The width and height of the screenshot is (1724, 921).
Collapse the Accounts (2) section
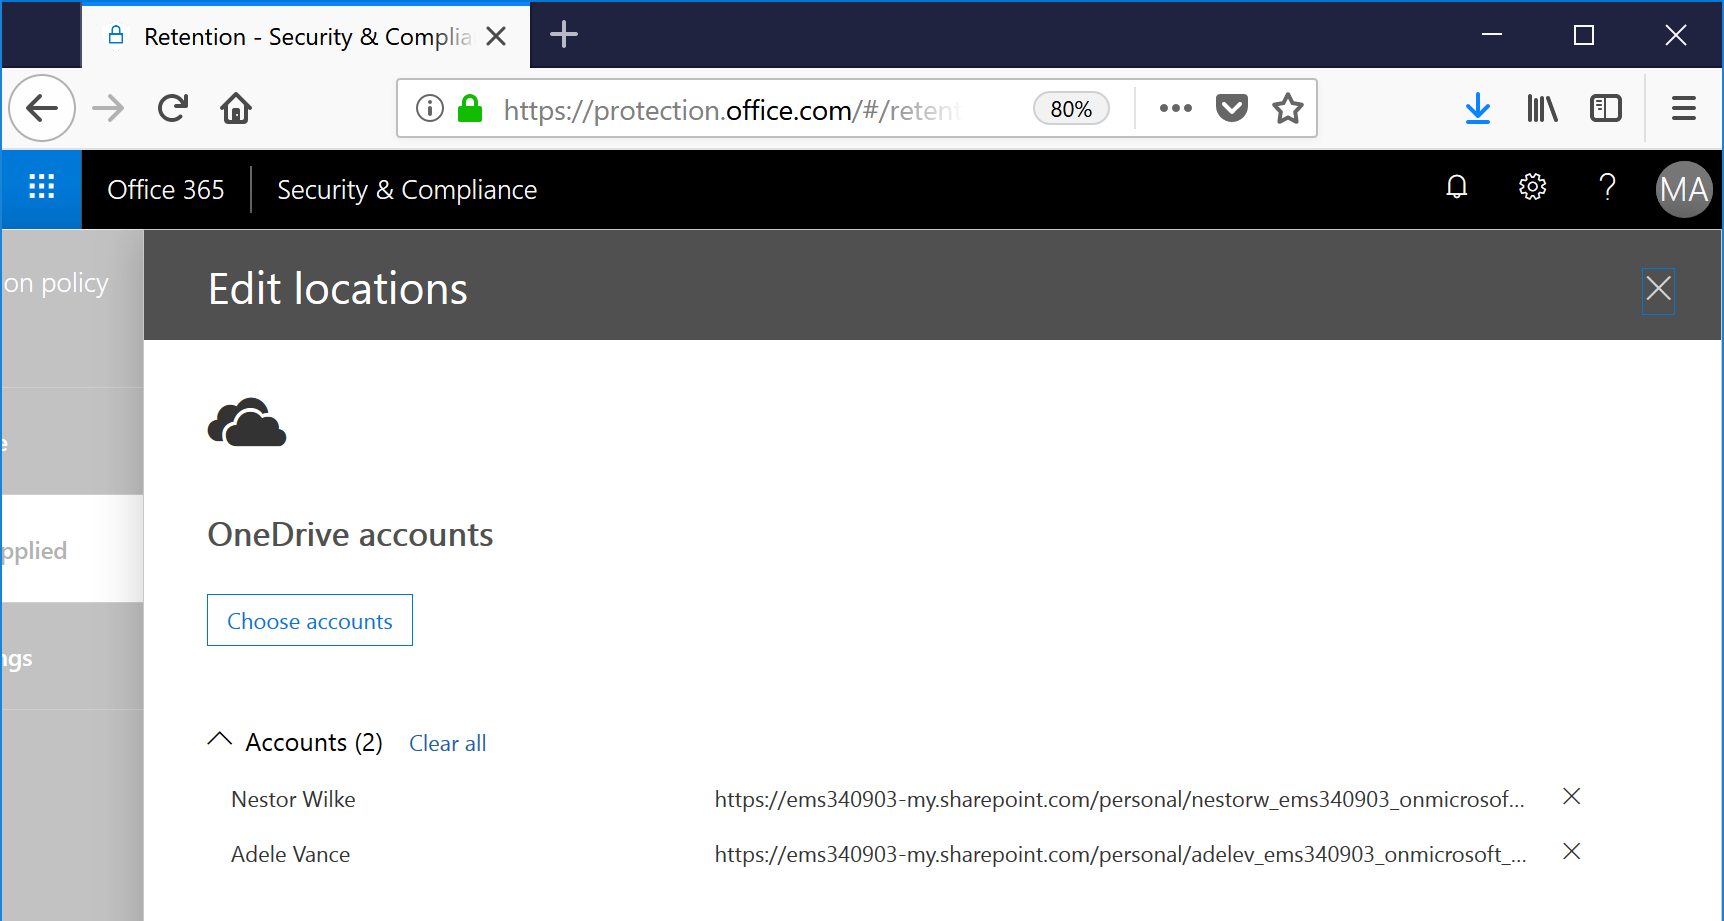(218, 740)
